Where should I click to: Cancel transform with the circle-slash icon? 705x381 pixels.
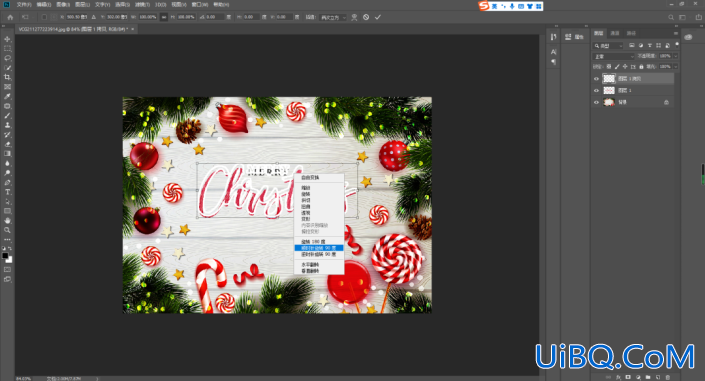366,17
